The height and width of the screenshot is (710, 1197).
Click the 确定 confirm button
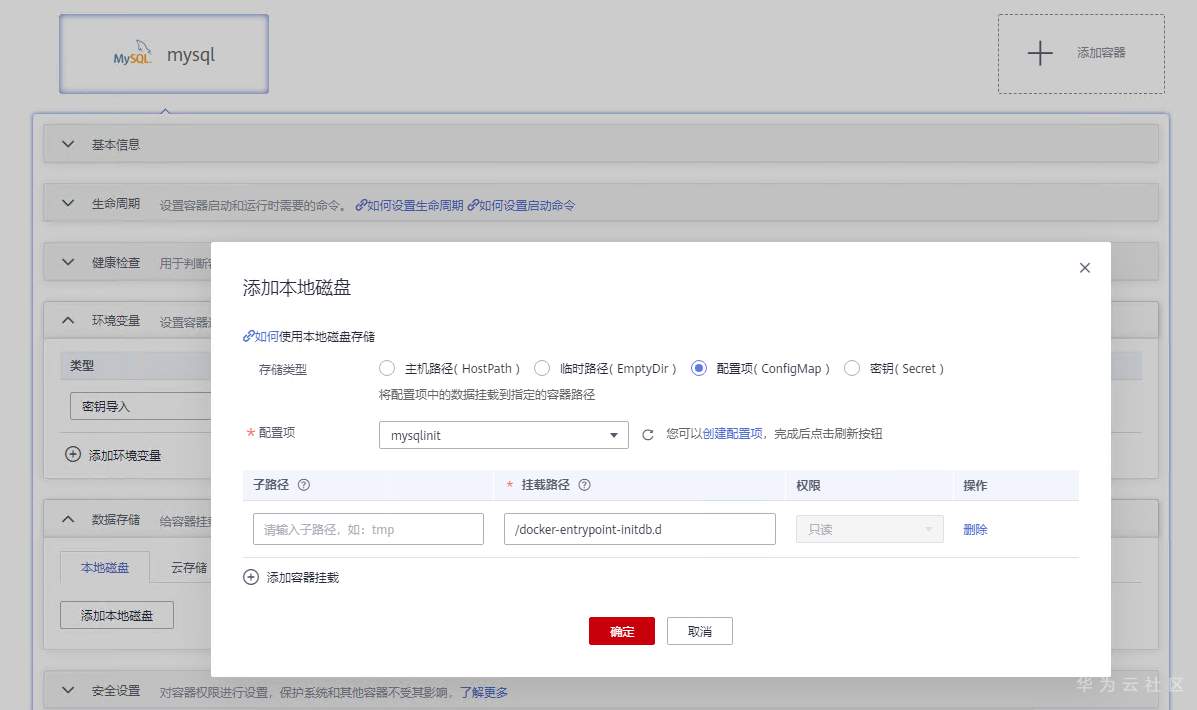pyautogui.click(x=621, y=631)
